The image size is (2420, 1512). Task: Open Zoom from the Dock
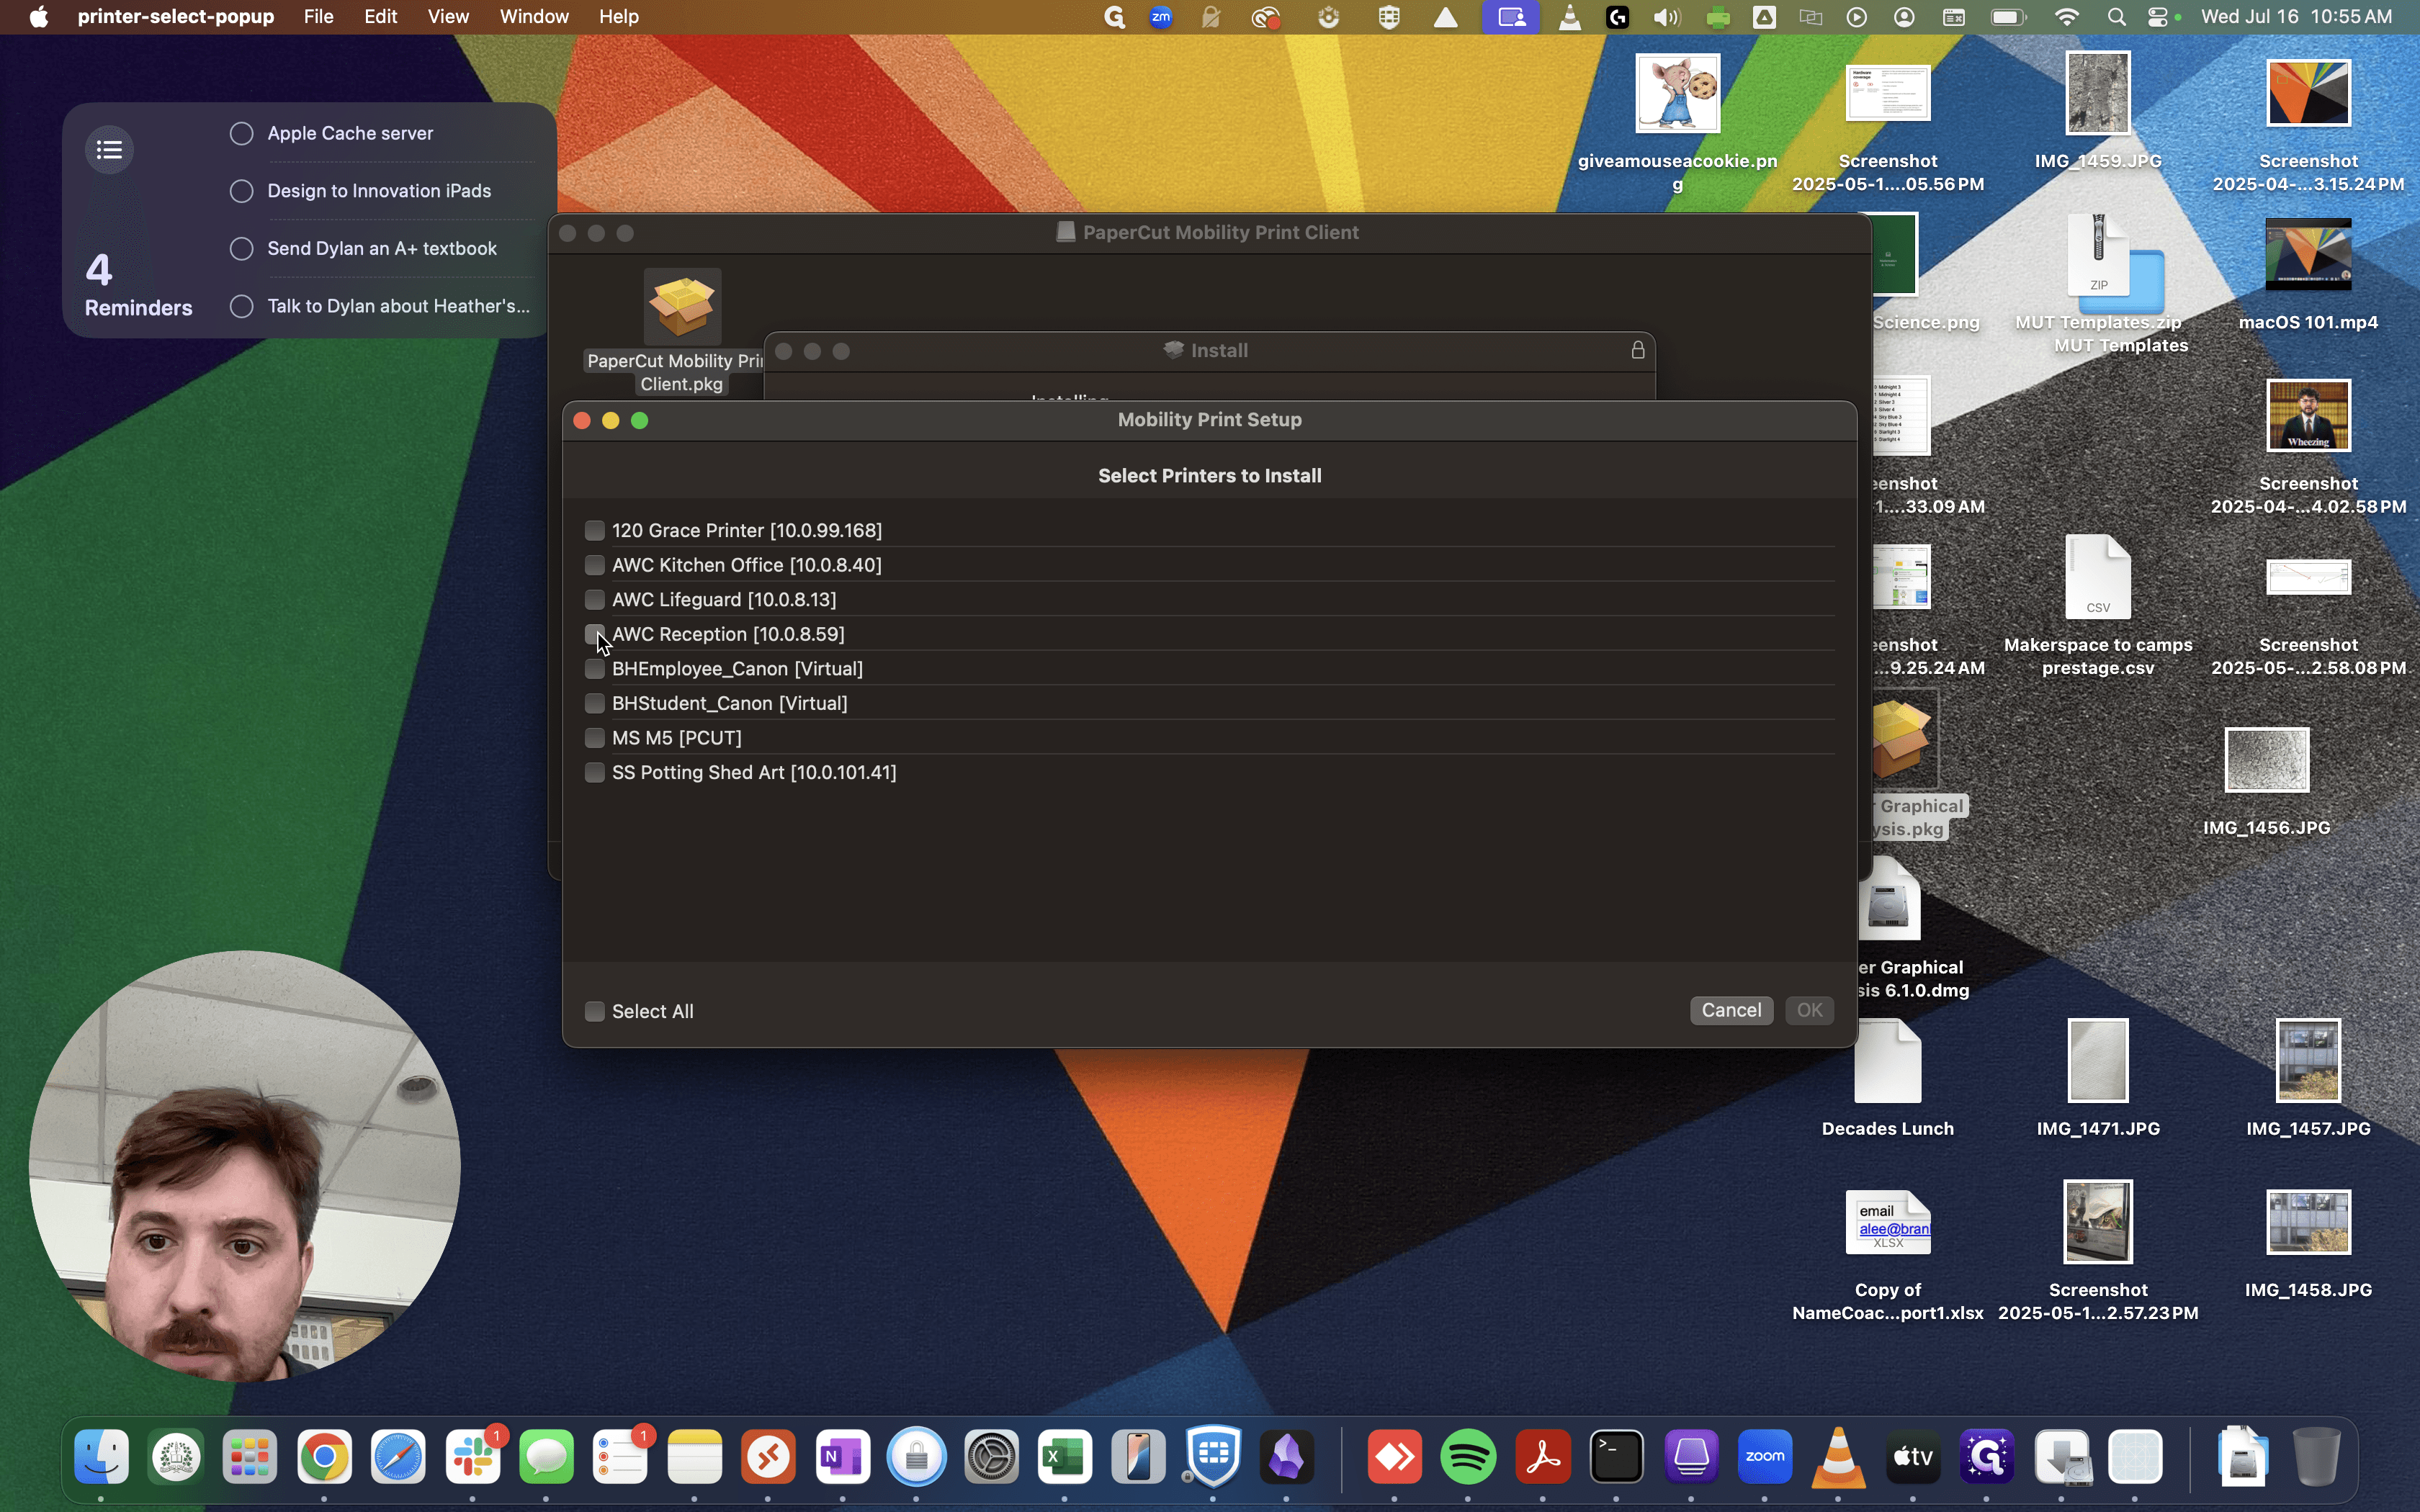pyautogui.click(x=1766, y=1457)
